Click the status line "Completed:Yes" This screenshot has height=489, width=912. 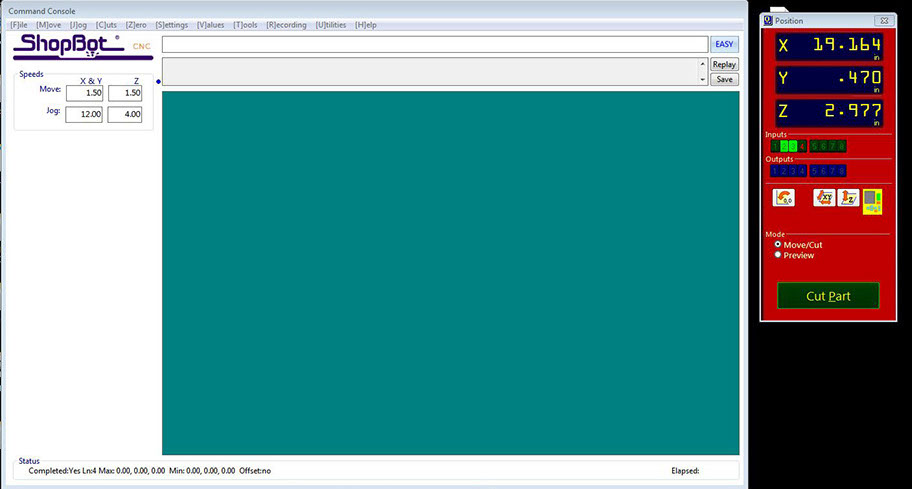[x=55, y=471]
